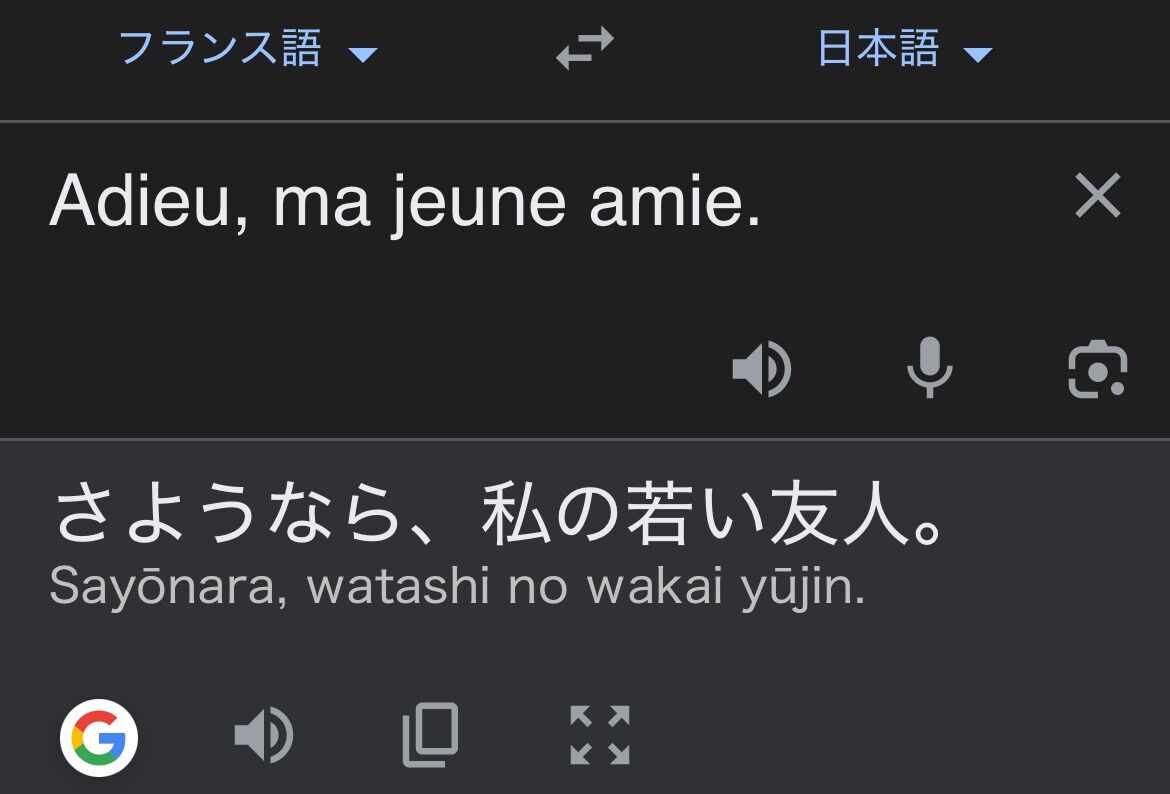The image size is (1170, 794).
Task: Open camera translation
Action: (1097, 369)
